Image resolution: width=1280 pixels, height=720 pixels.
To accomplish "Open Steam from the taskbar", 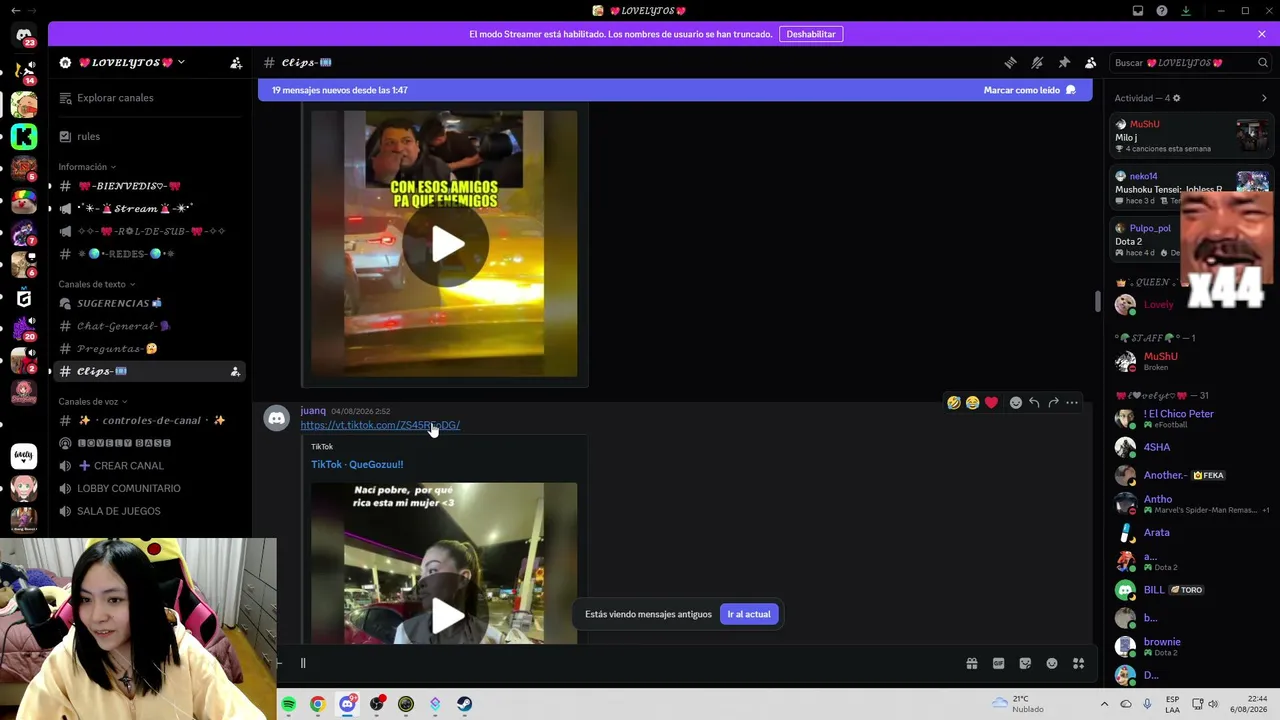I will coord(465,704).
